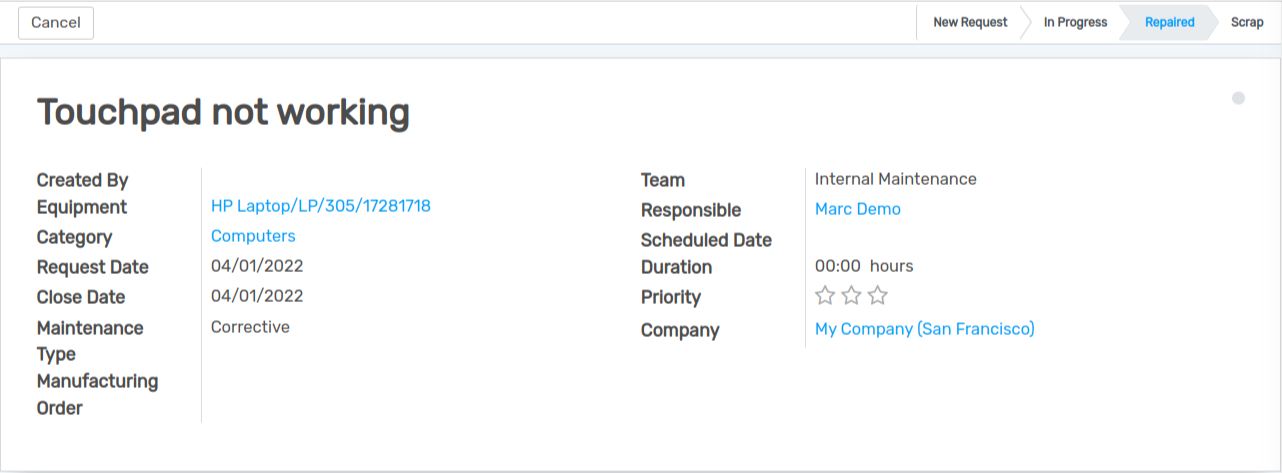Click the Duration 00:00 hours value
The image size is (1282, 473).
pyautogui.click(x=863, y=266)
